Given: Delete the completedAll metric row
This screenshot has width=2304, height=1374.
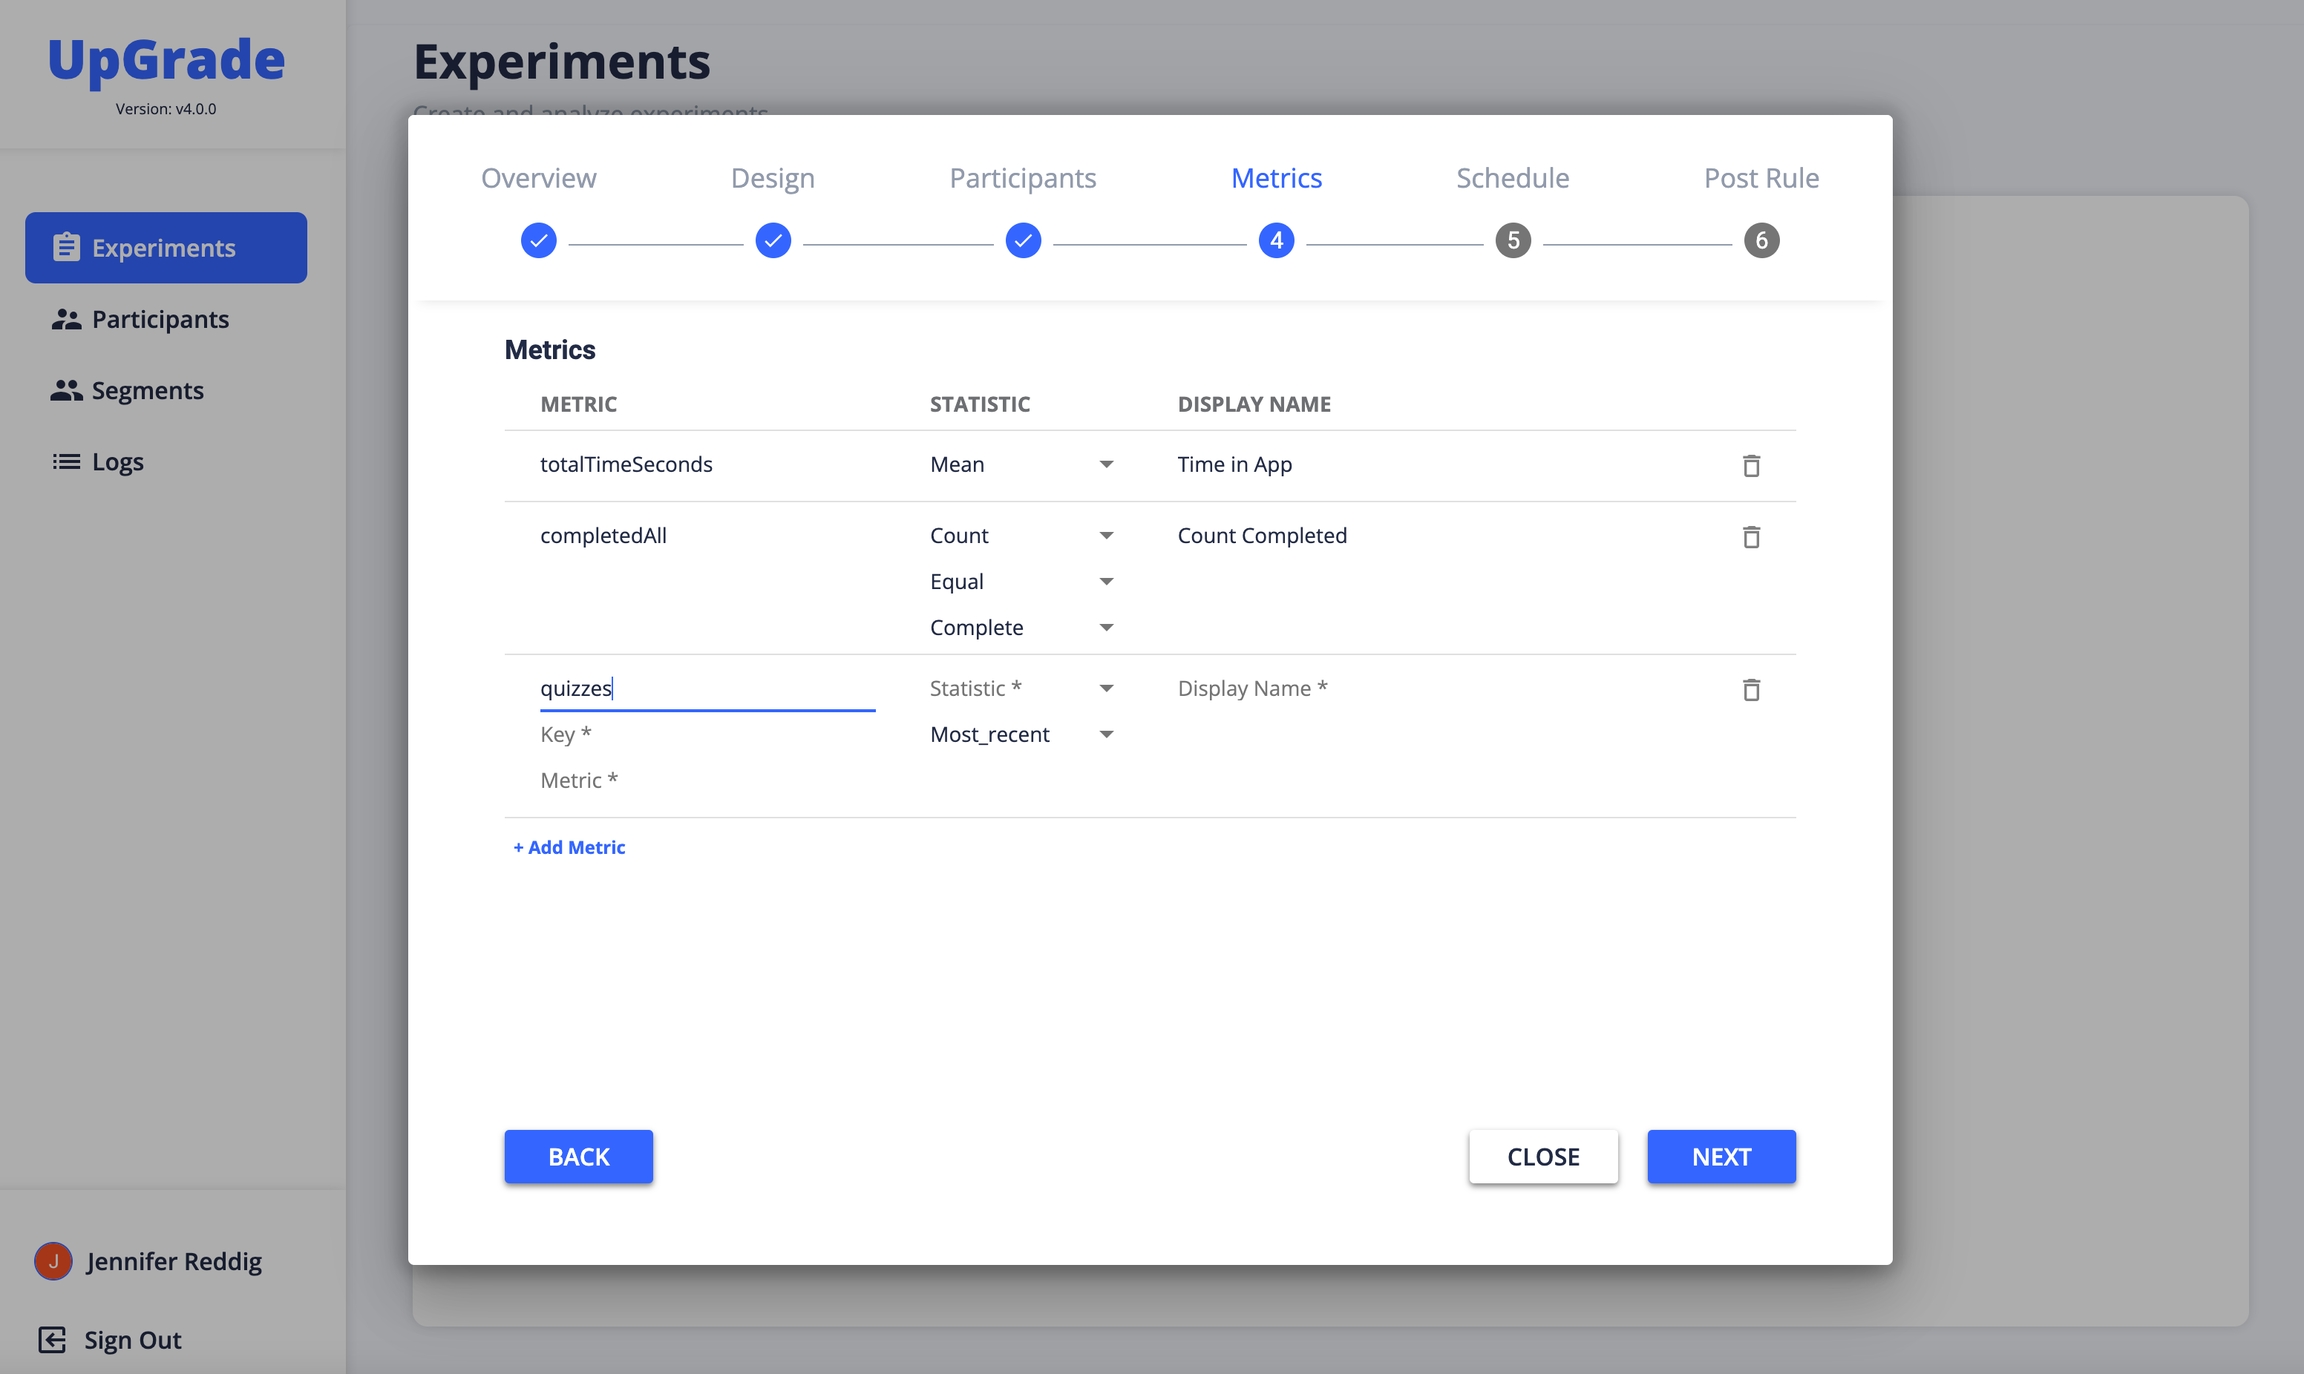Looking at the screenshot, I should 1751,537.
